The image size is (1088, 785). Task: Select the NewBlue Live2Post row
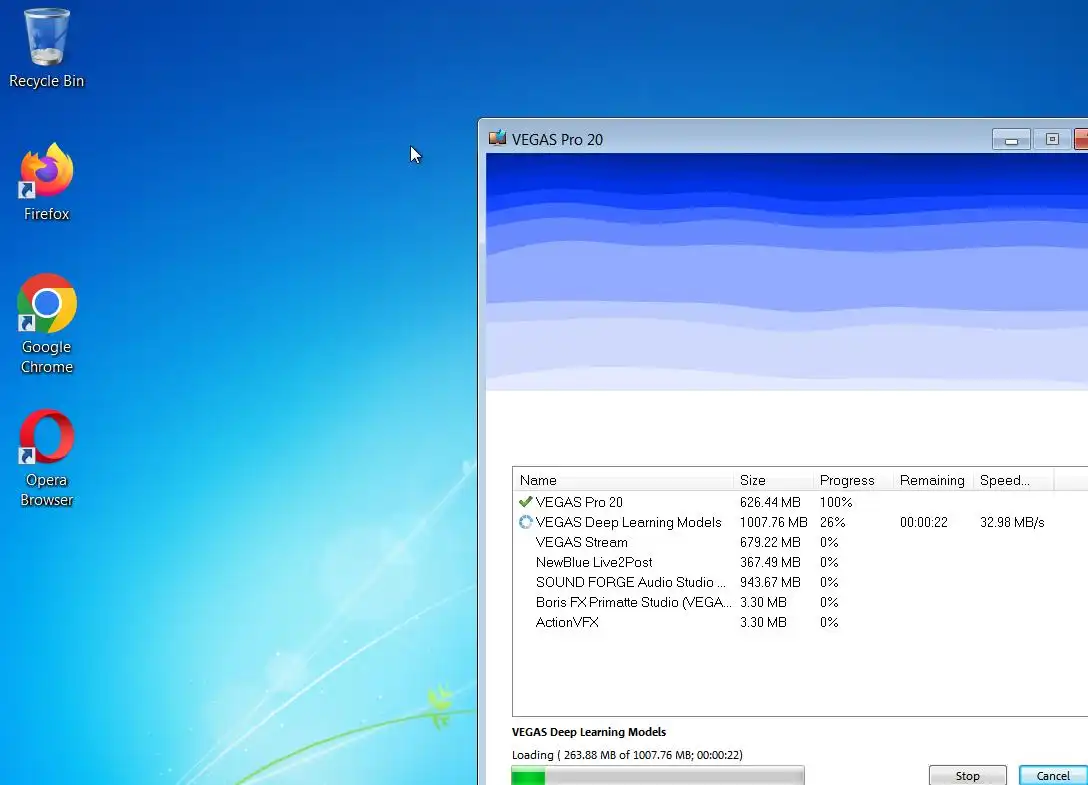[800, 562]
